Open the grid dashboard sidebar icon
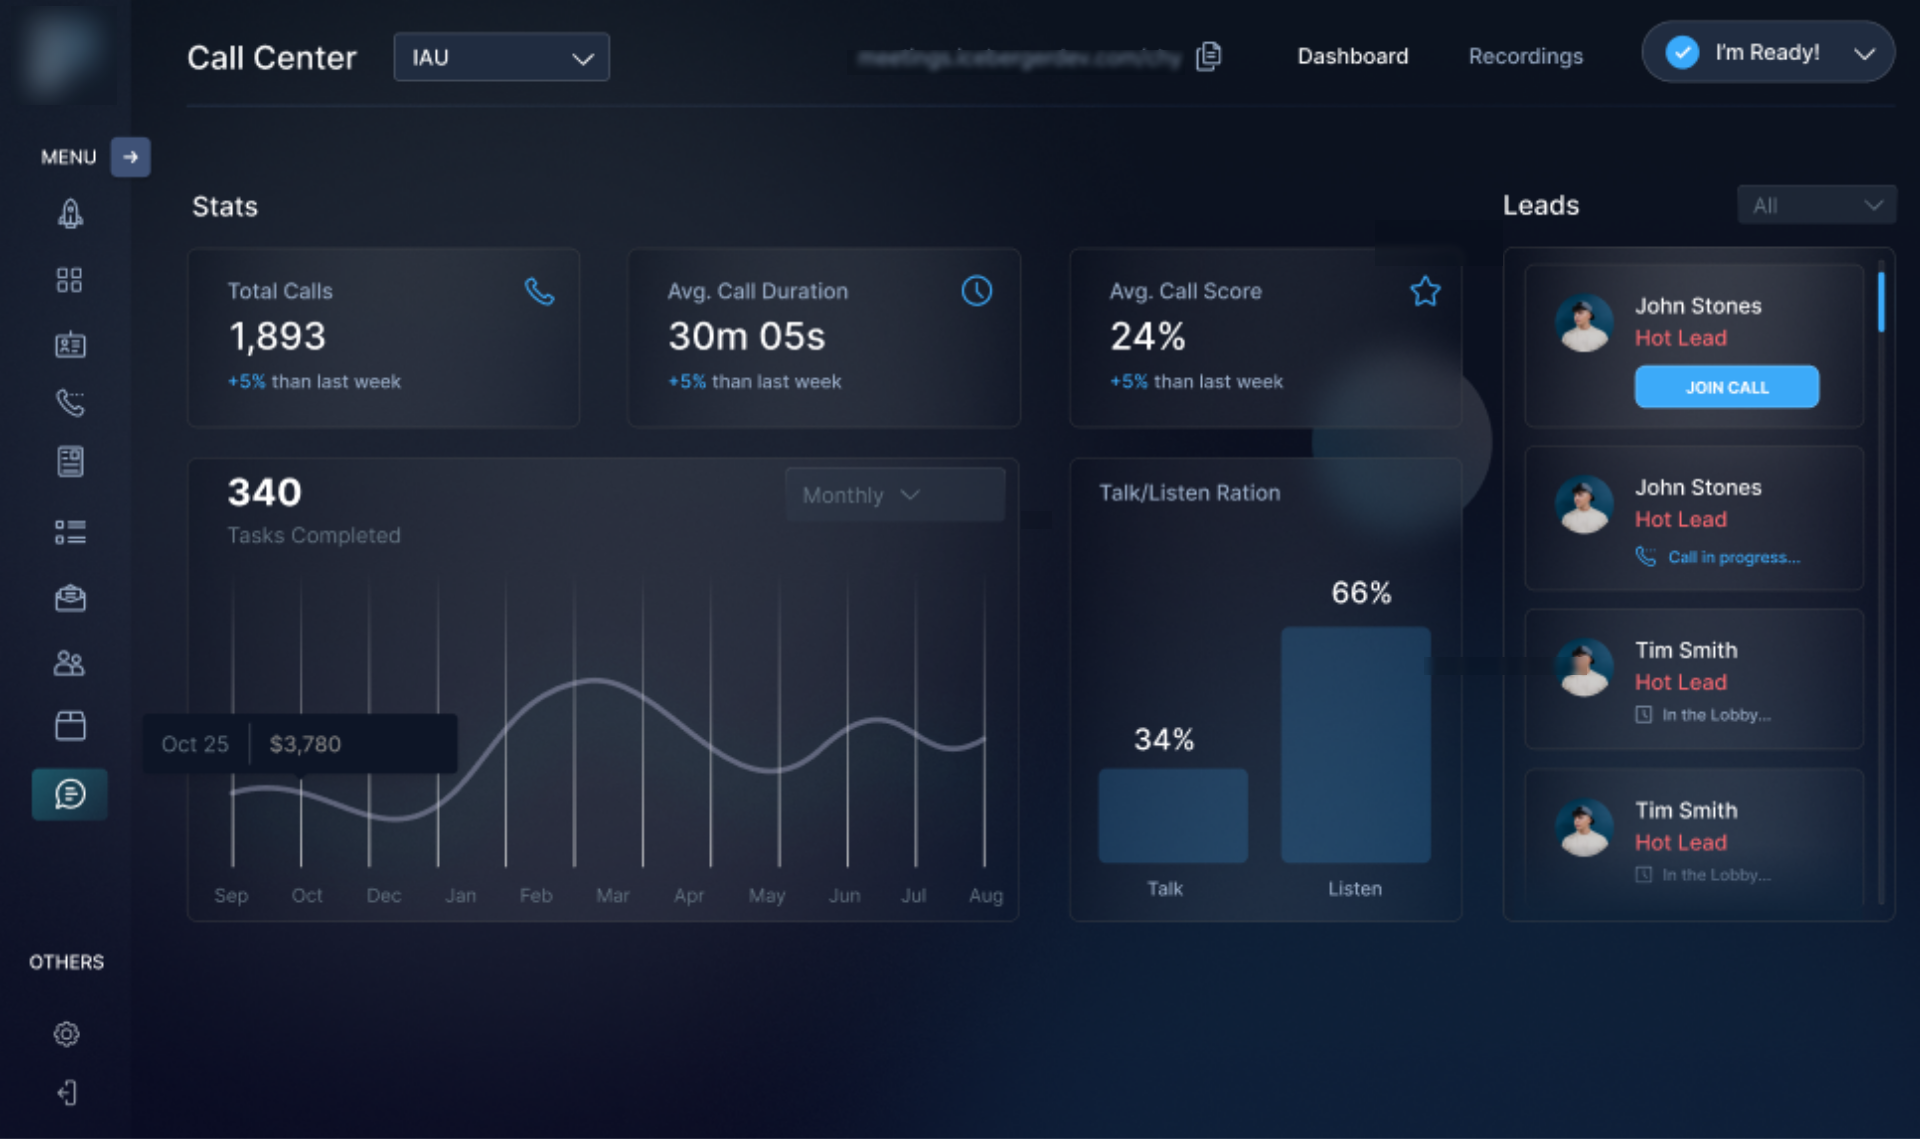Screen dimensions: 1920x1140 [69, 280]
